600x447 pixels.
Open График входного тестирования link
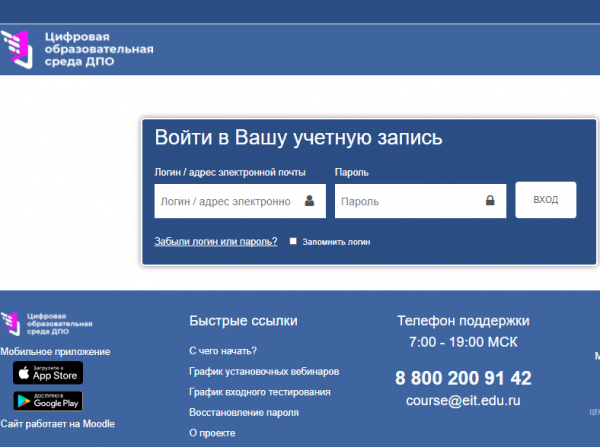[260, 392]
